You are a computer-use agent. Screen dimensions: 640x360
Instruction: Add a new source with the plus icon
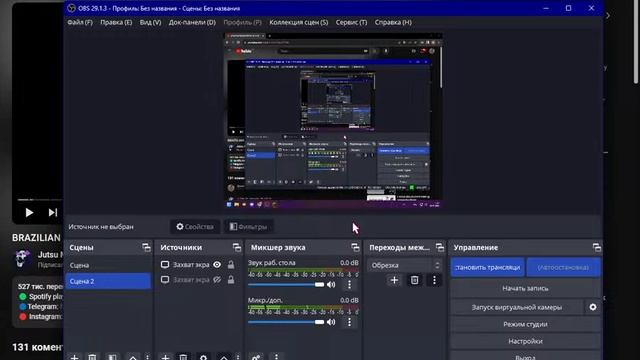point(165,357)
